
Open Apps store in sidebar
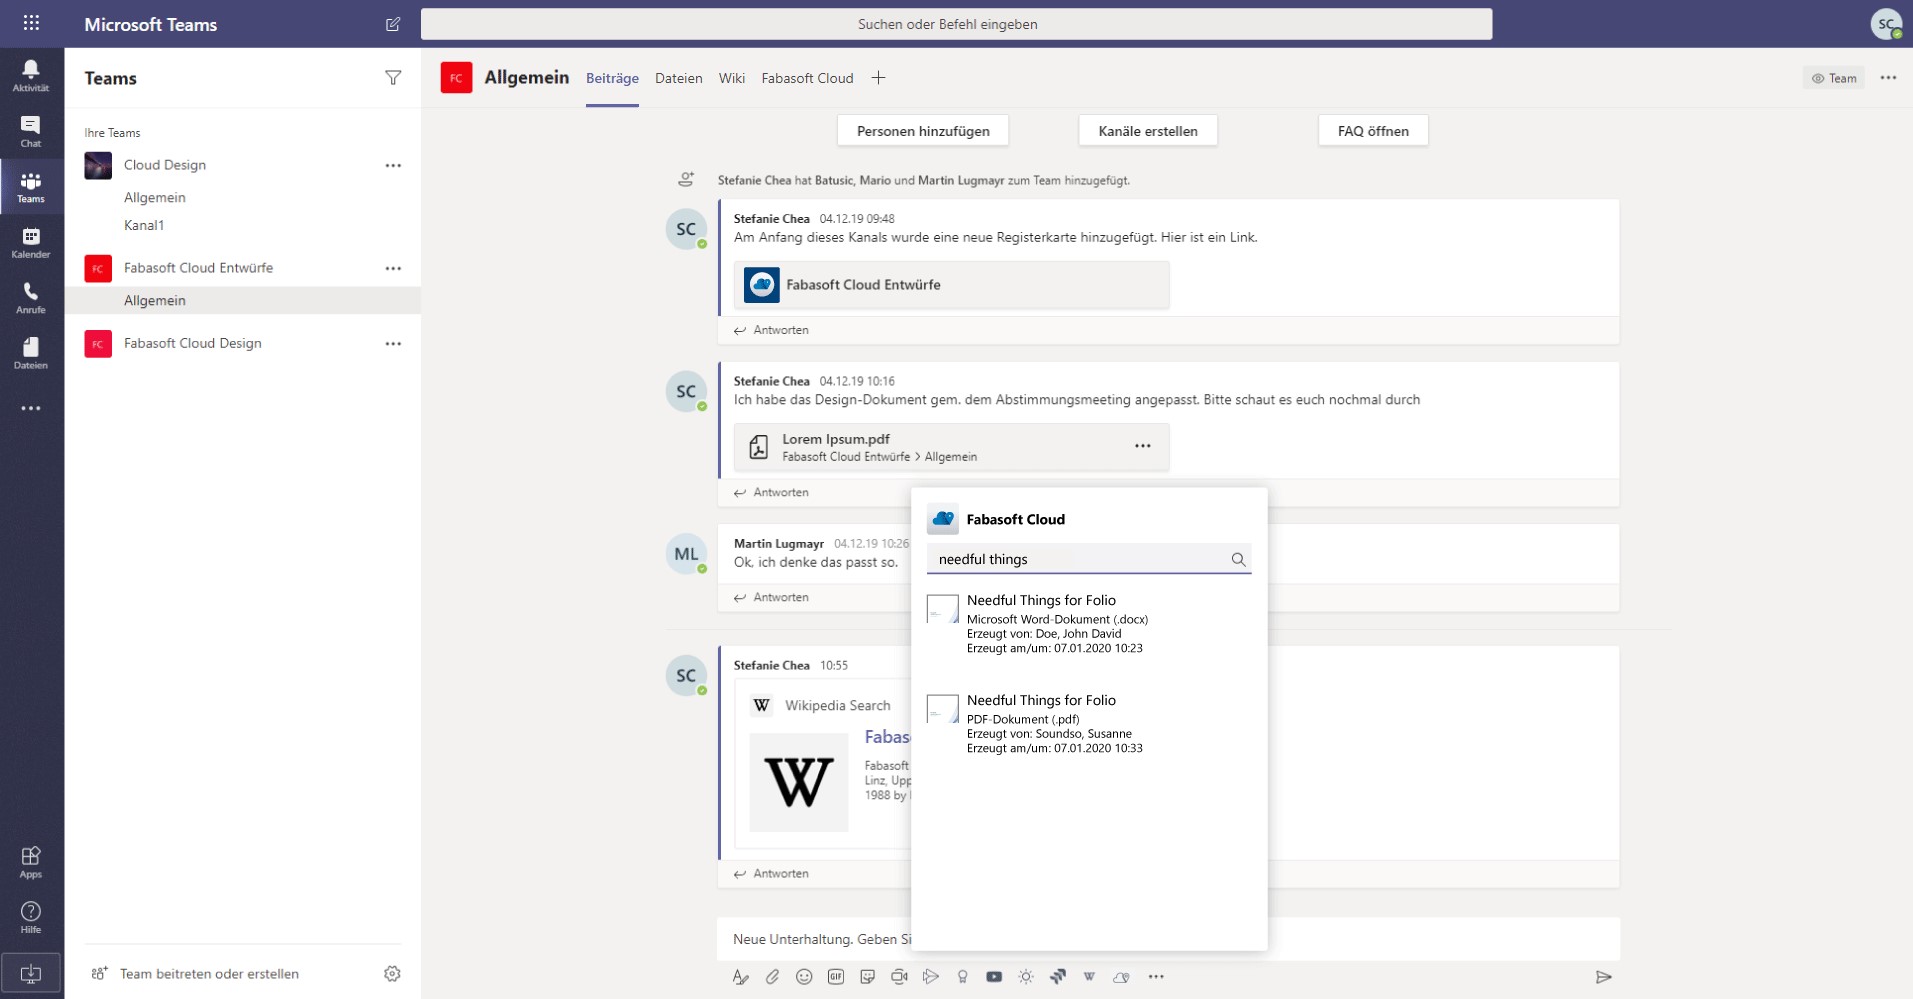31,862
